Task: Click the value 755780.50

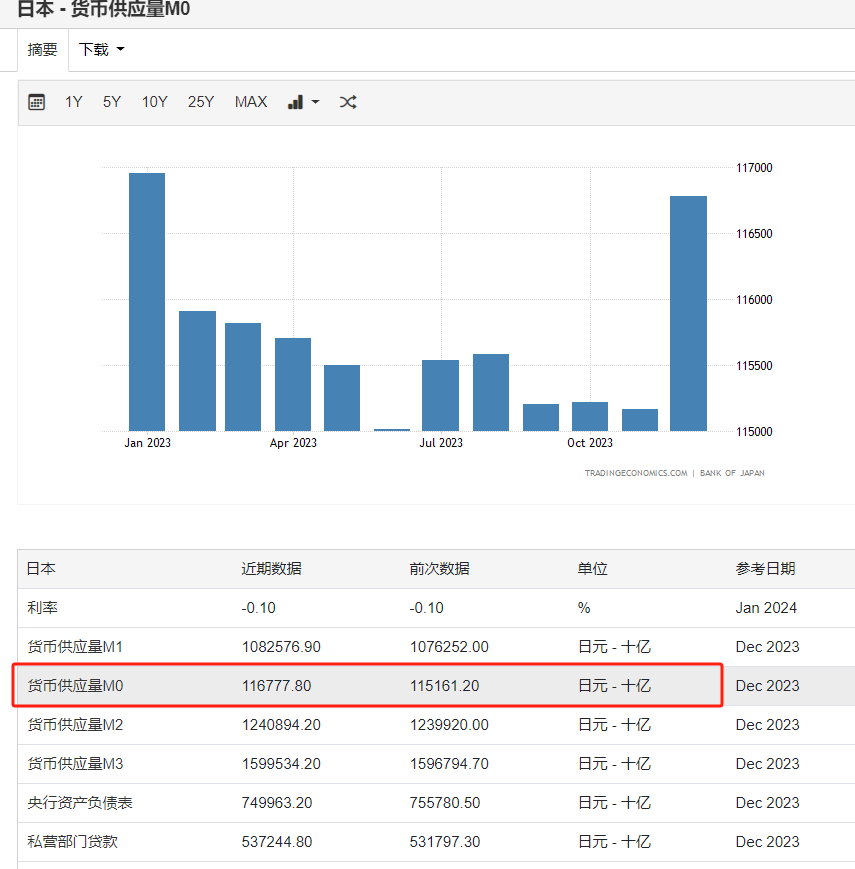Action: (x=445, y=803)
